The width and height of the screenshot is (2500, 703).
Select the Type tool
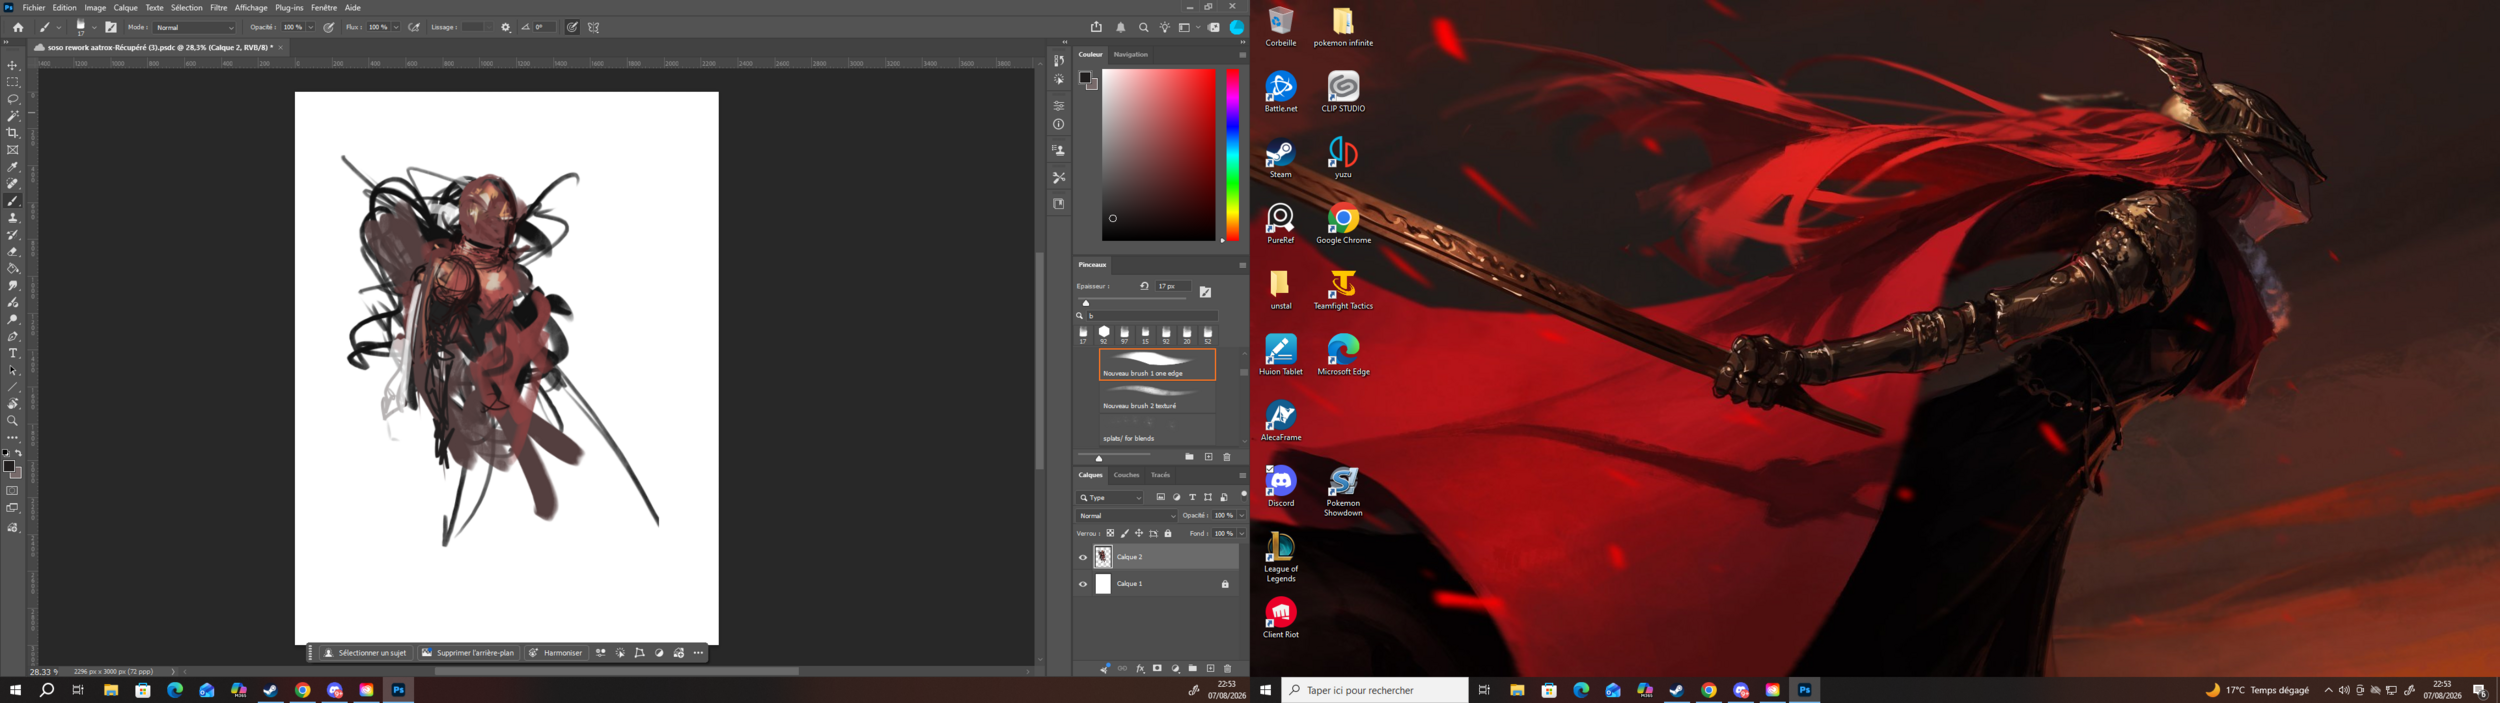tap(13, 354)
